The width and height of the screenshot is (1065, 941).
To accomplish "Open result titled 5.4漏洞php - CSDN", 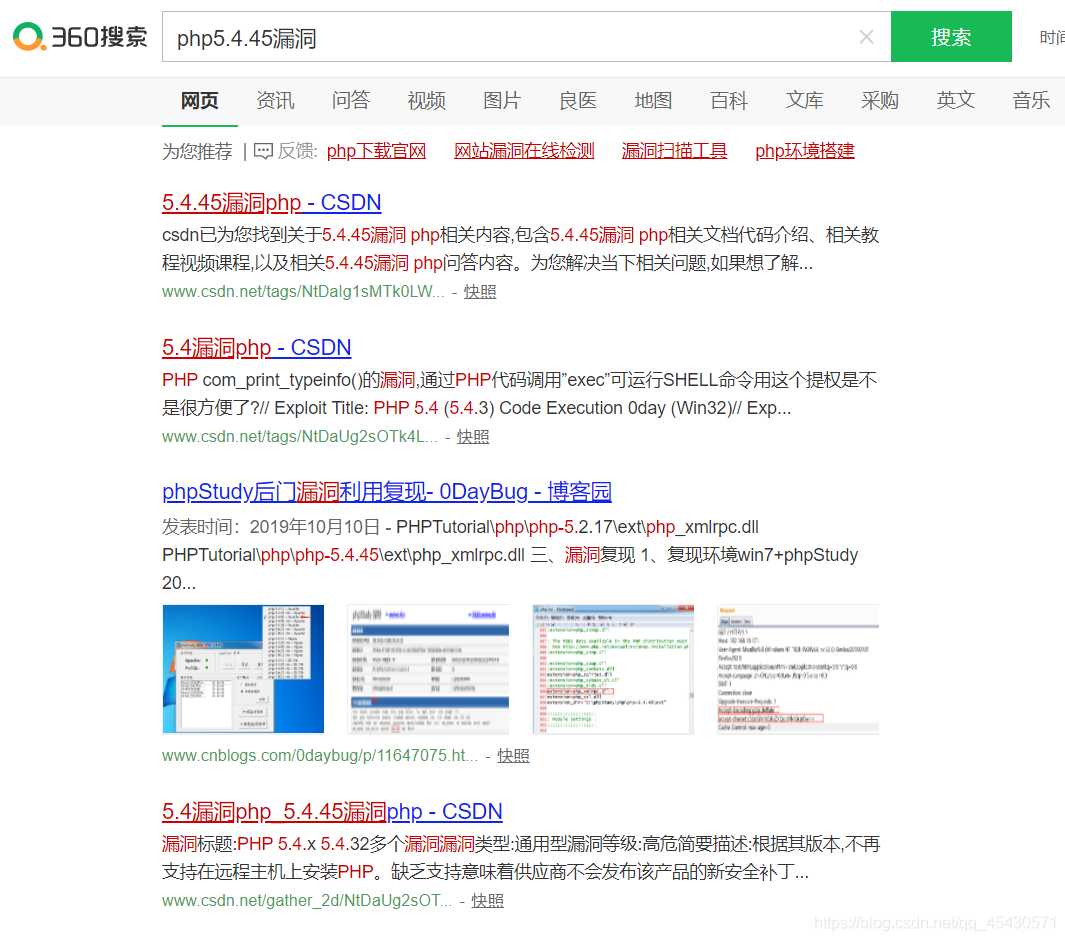I will [257, 347].
